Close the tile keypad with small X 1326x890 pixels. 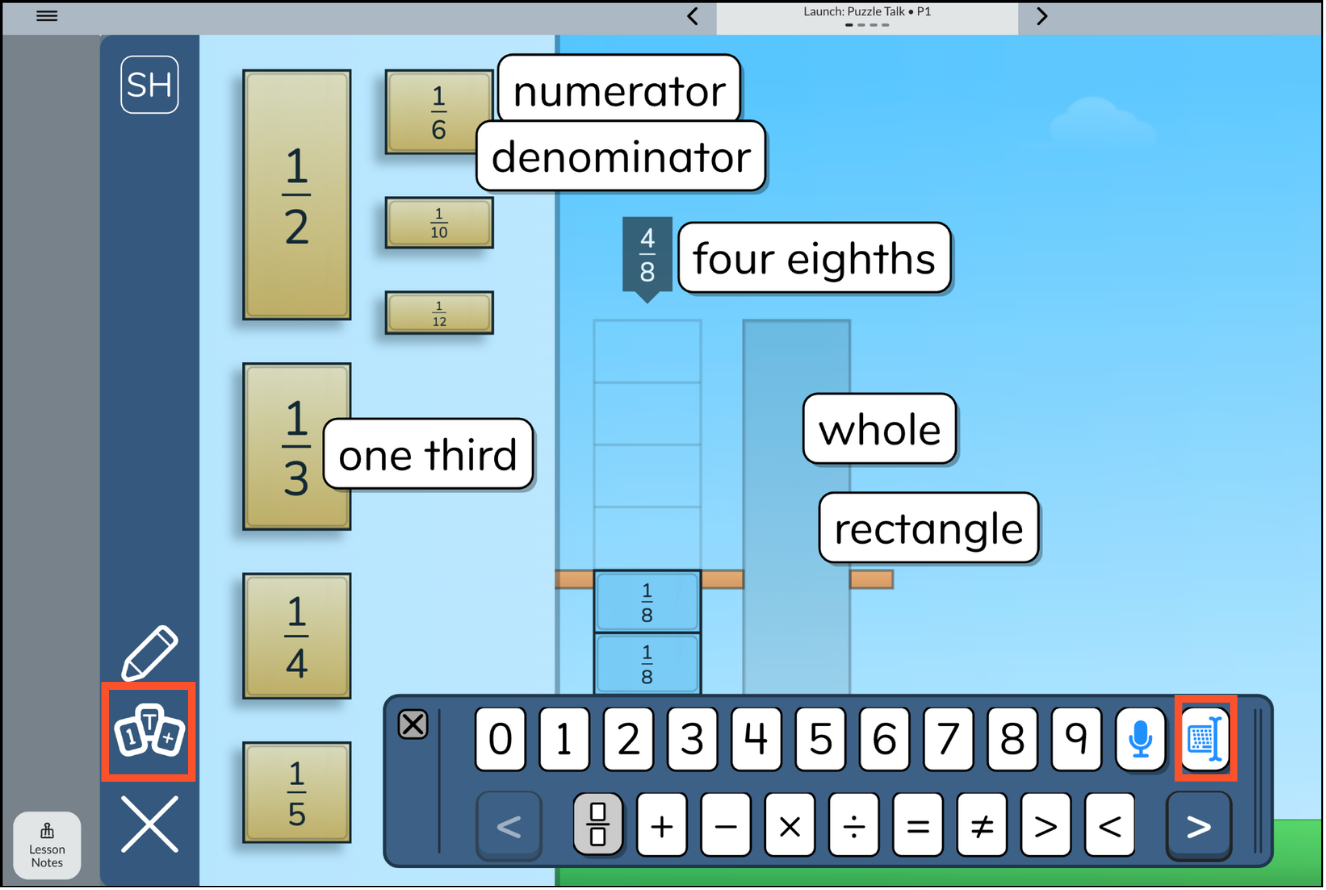[x=412, y=725]
